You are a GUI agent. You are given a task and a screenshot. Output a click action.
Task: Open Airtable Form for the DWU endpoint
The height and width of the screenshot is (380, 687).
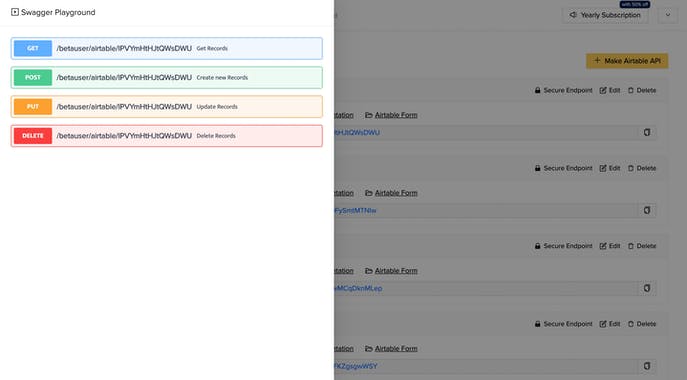[x=391, y=115]
